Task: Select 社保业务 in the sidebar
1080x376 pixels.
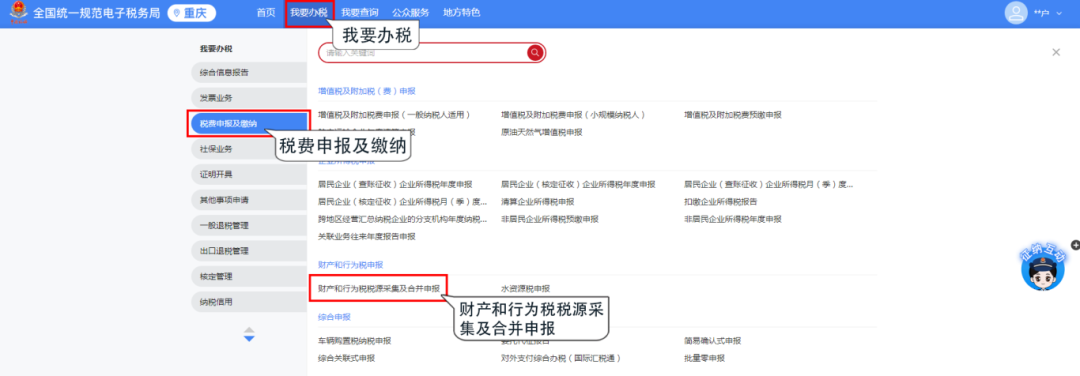Action: pos(249,149)
